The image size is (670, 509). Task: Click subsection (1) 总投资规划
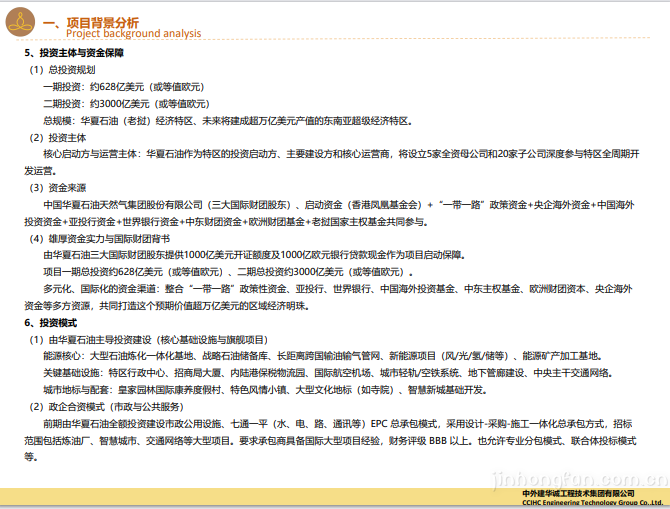tap(62, 69)
